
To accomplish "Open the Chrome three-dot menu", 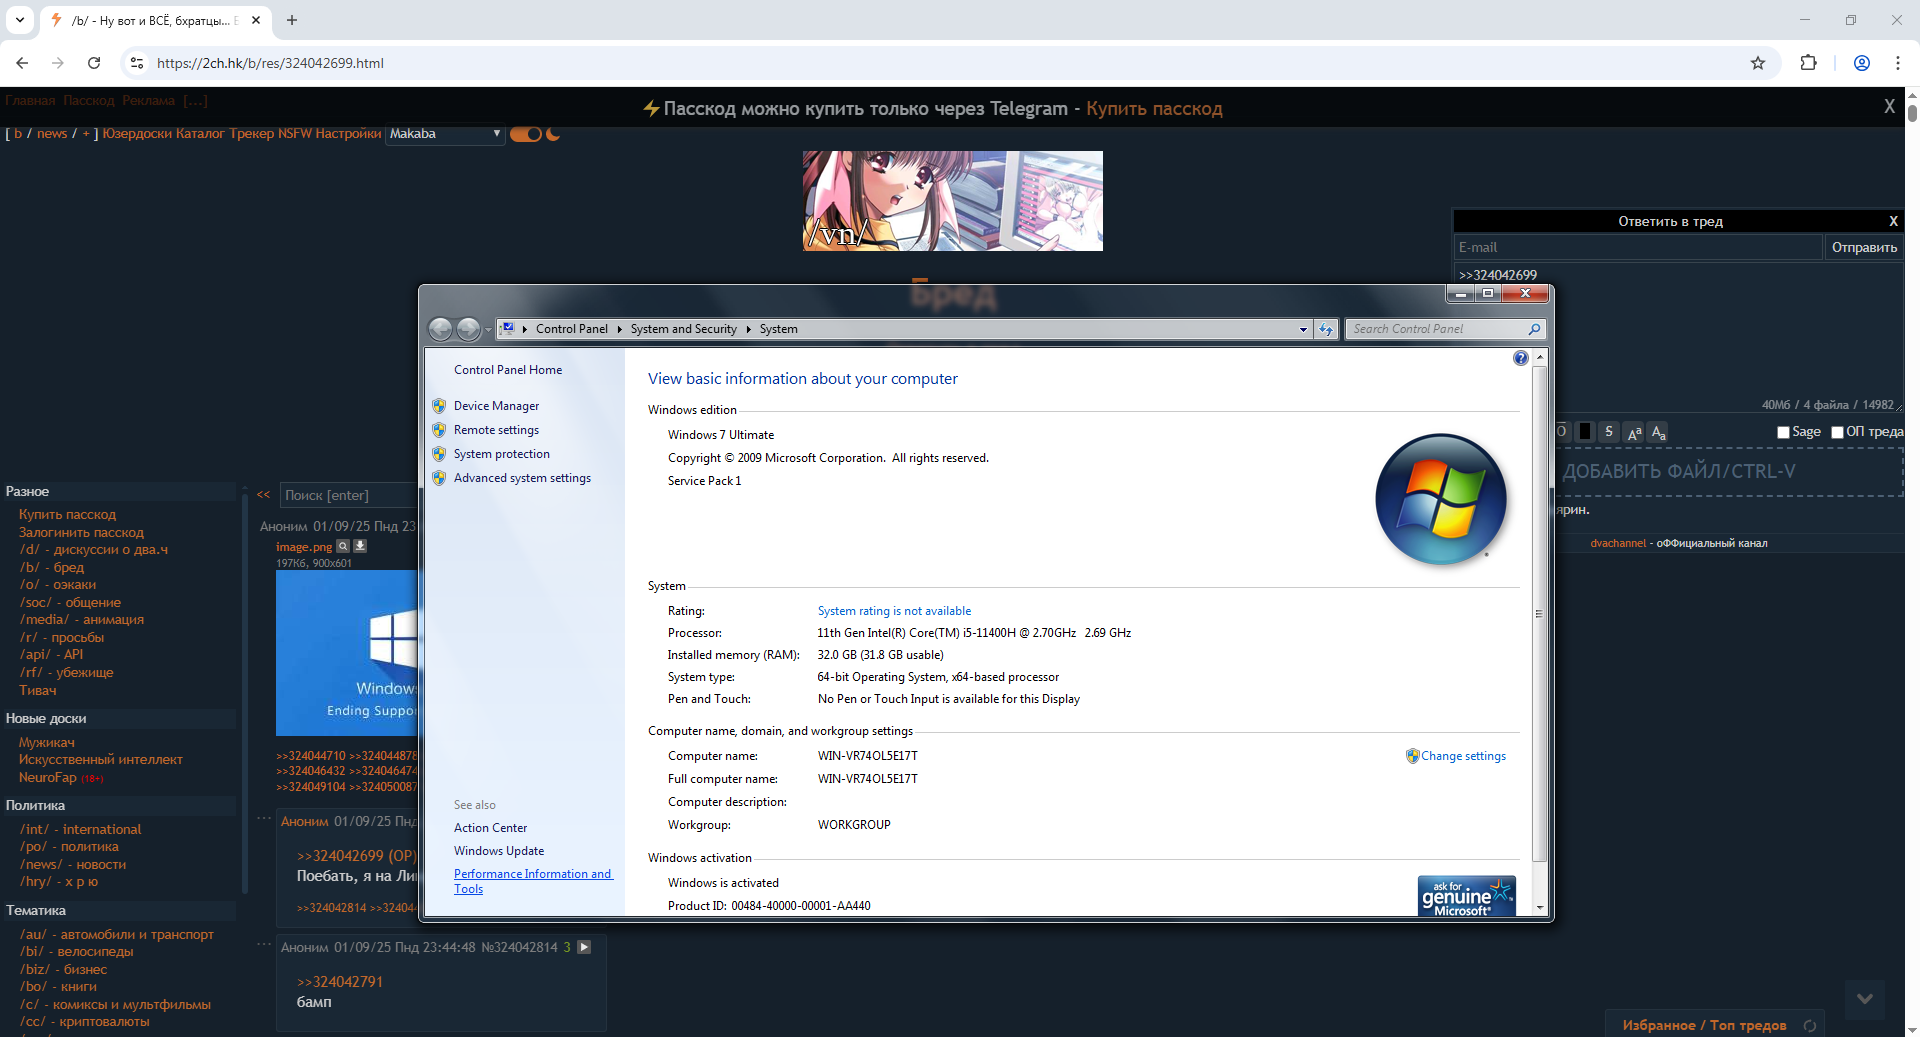I will pos(1897,63).
